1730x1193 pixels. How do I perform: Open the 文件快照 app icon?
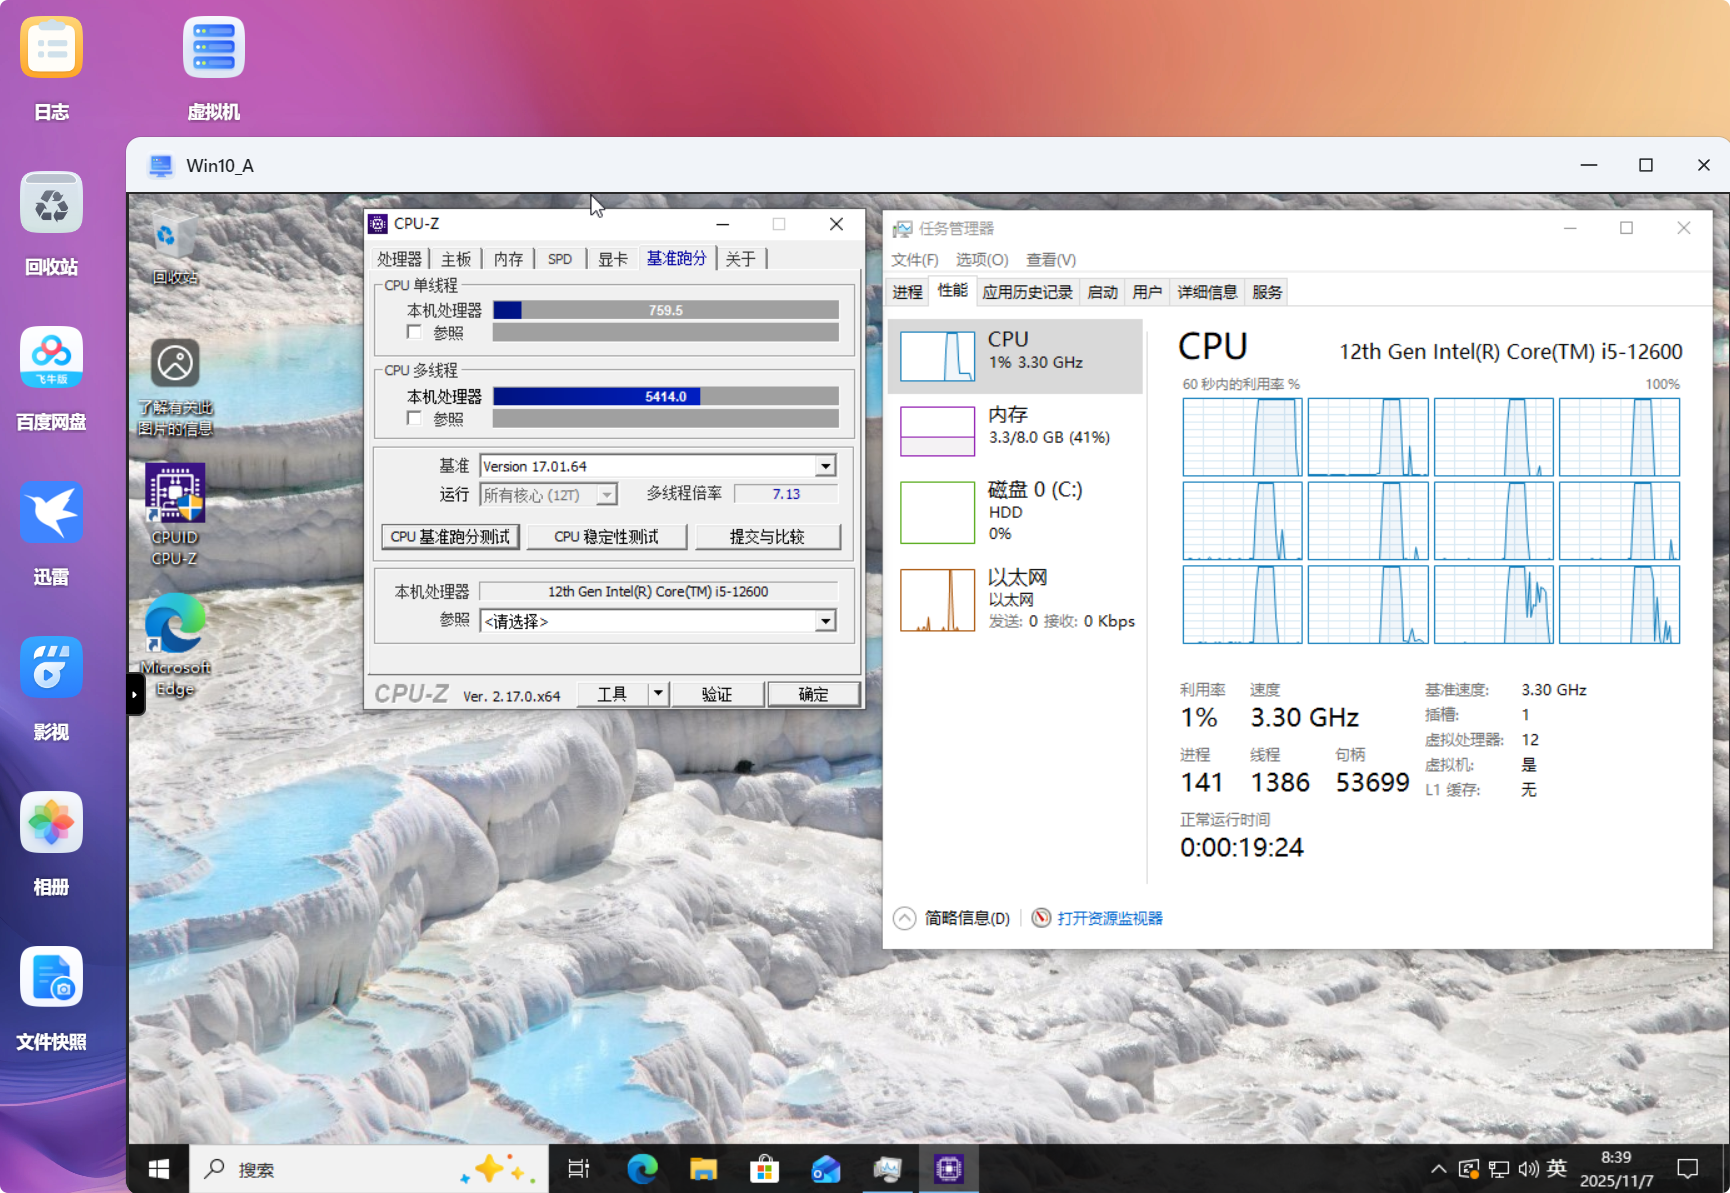(51, 978)
